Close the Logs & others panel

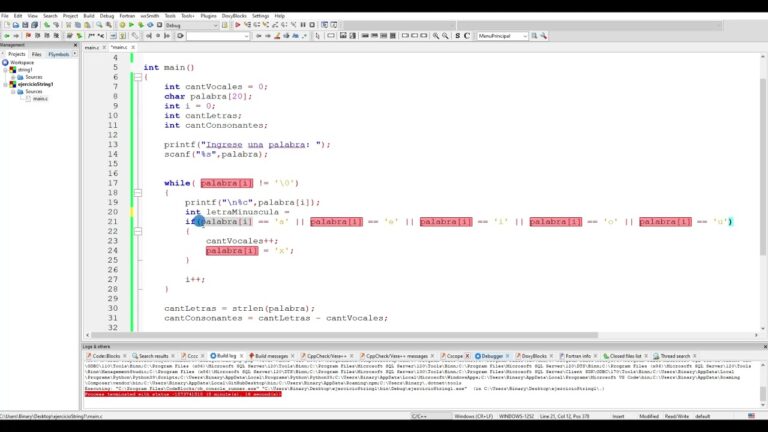(x=765, y=346)
